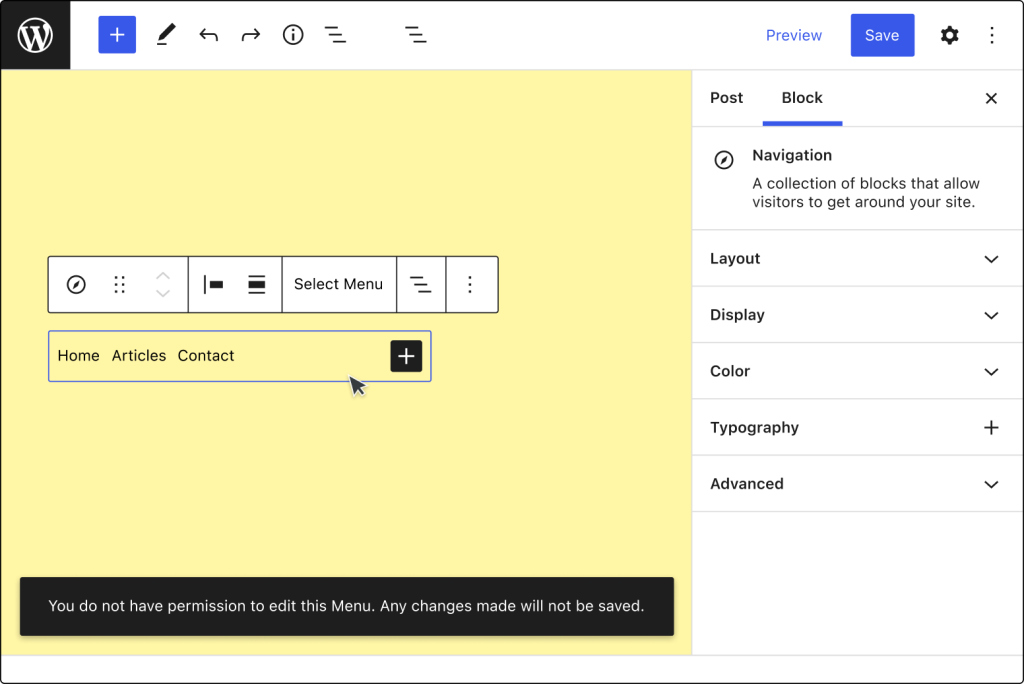
Task: Click the Save button
Action: click(882, 35)
